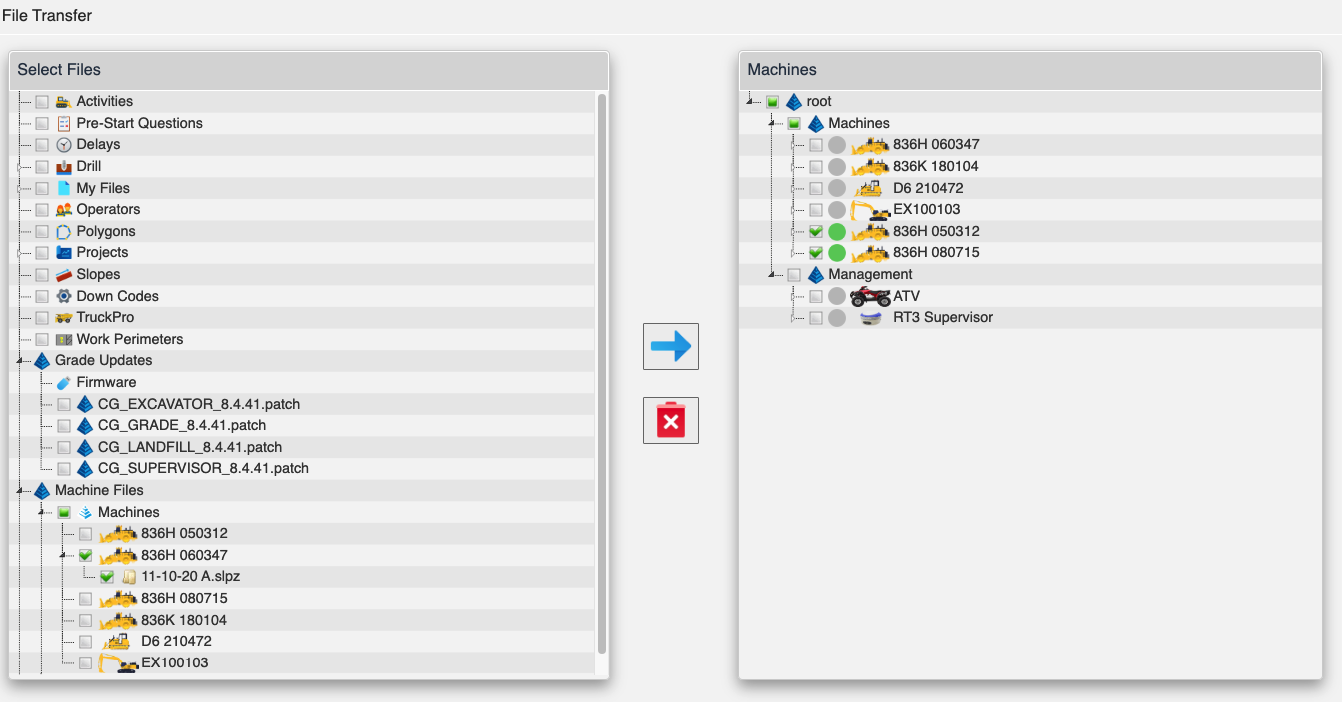The image size is (1342, 702).
Task: Check the CG_LANDFILL_8.4.41.patch checkbox
Action: coord(64,447)
